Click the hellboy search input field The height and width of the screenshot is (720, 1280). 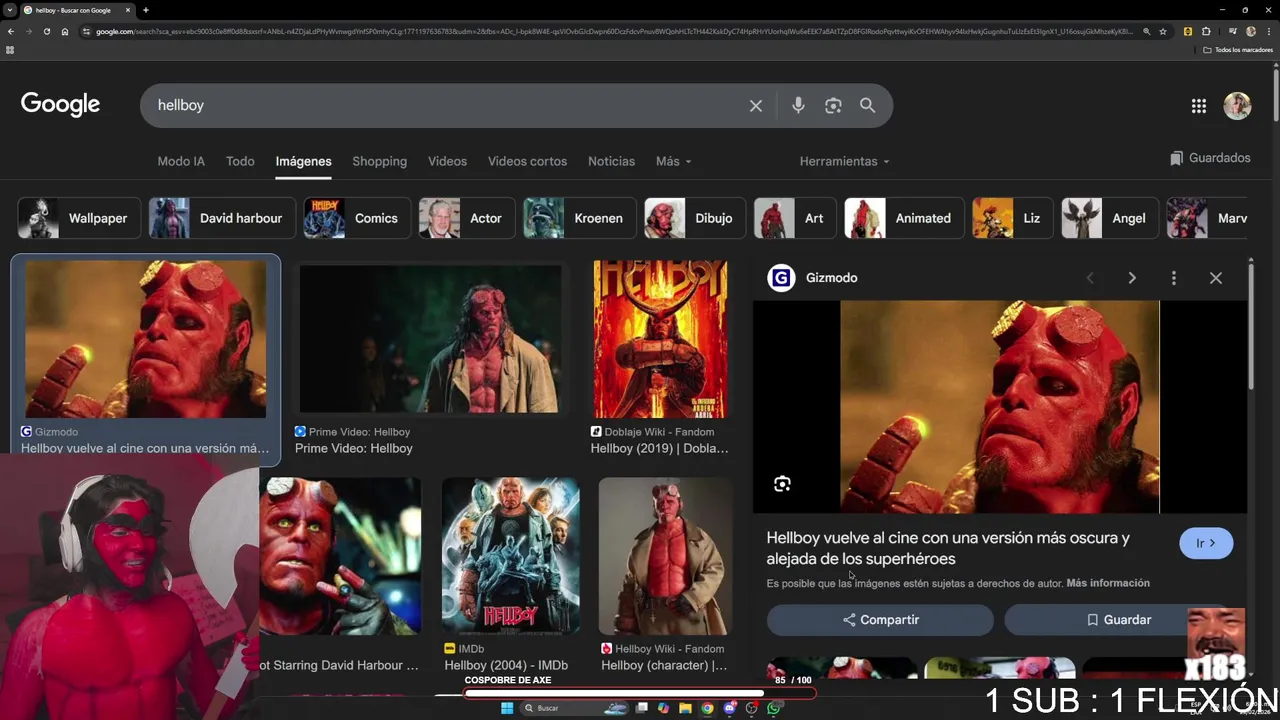tap(445, 106)
